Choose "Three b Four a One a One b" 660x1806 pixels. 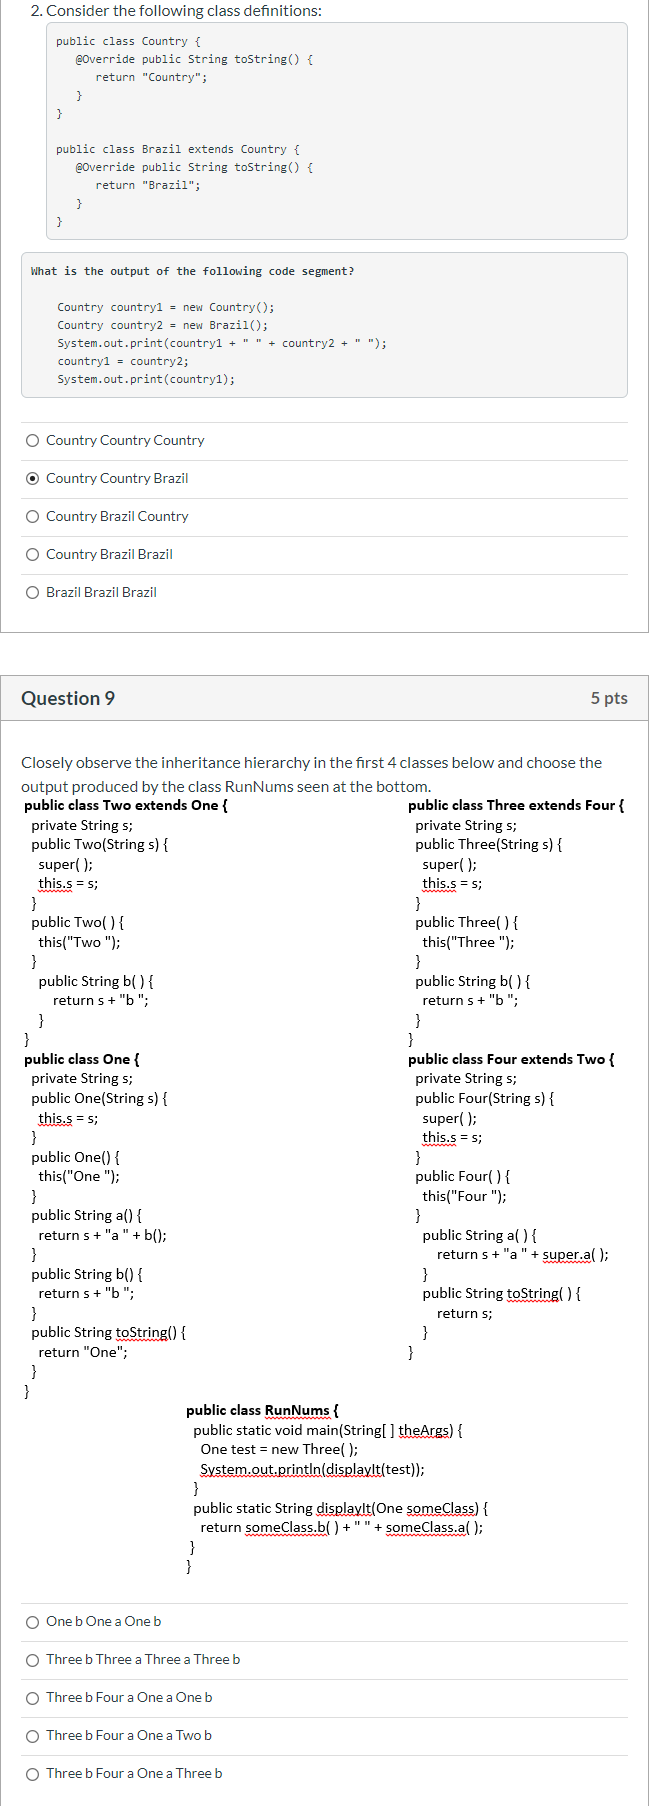click(x=129, y=1697)
